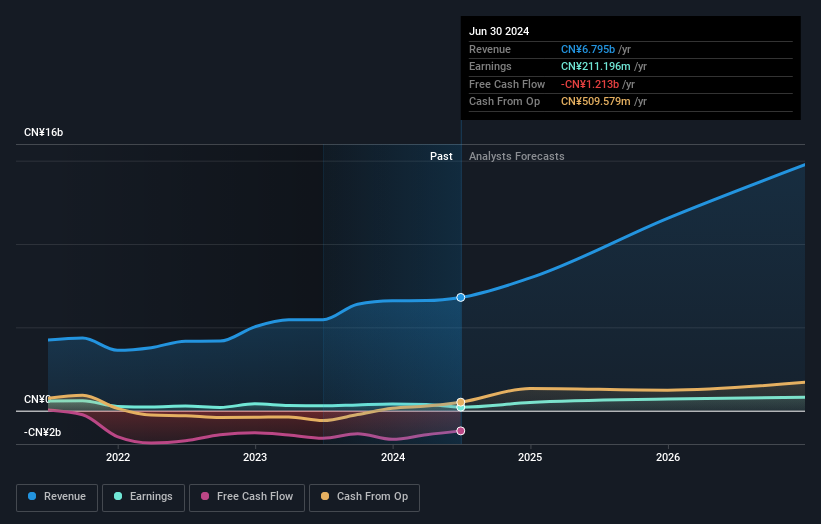Click the orange Cash From Op data point
The height and width of the screenshot is (524, 821).
click(x=461, y=402)
